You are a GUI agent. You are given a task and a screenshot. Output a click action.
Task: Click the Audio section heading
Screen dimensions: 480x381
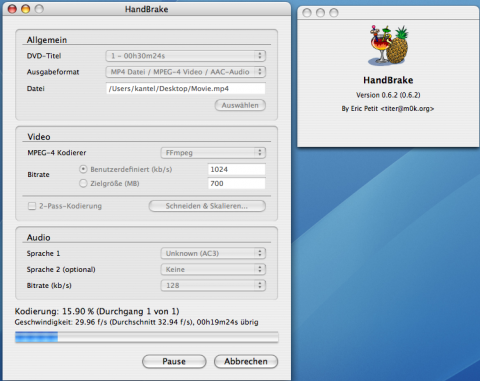39,238
